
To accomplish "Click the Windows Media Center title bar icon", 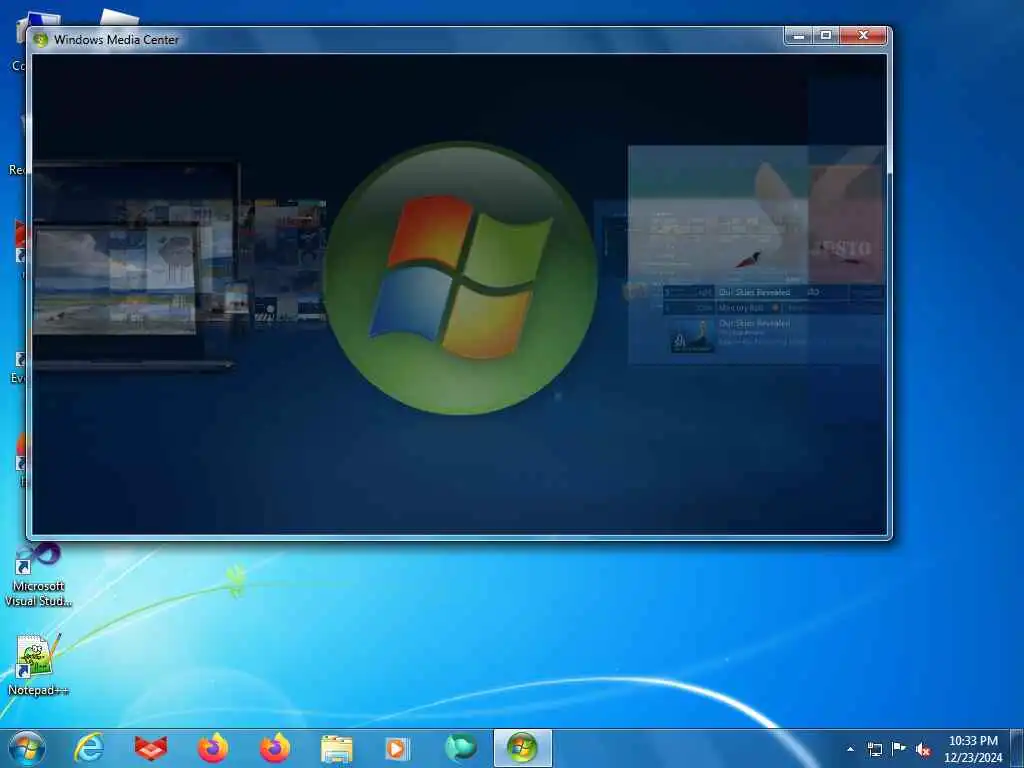I will (40, 40).
